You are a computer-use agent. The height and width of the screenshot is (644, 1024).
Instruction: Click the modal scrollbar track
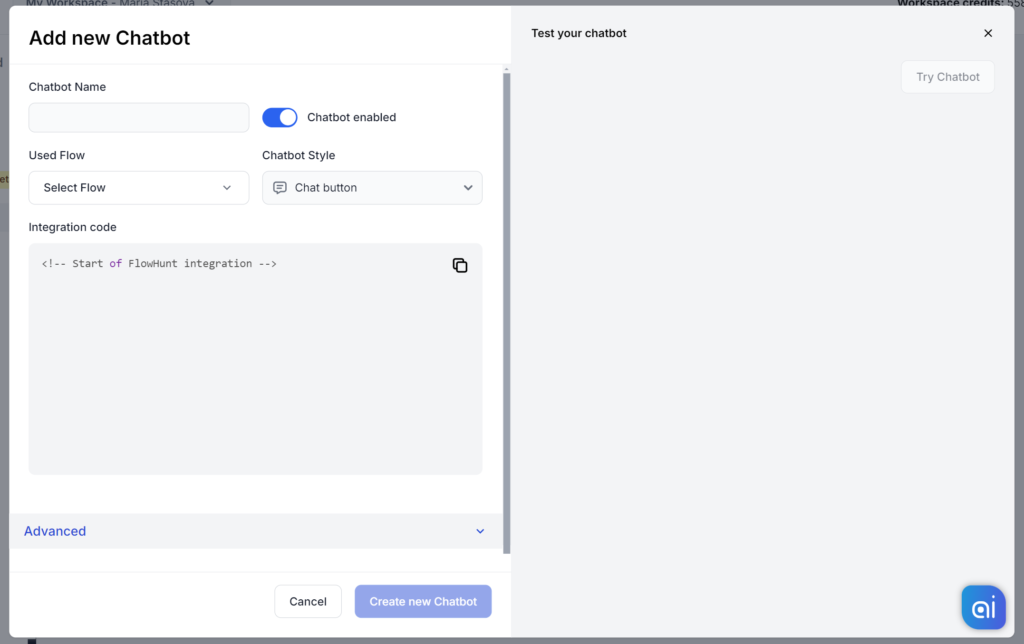coord(507,300)
